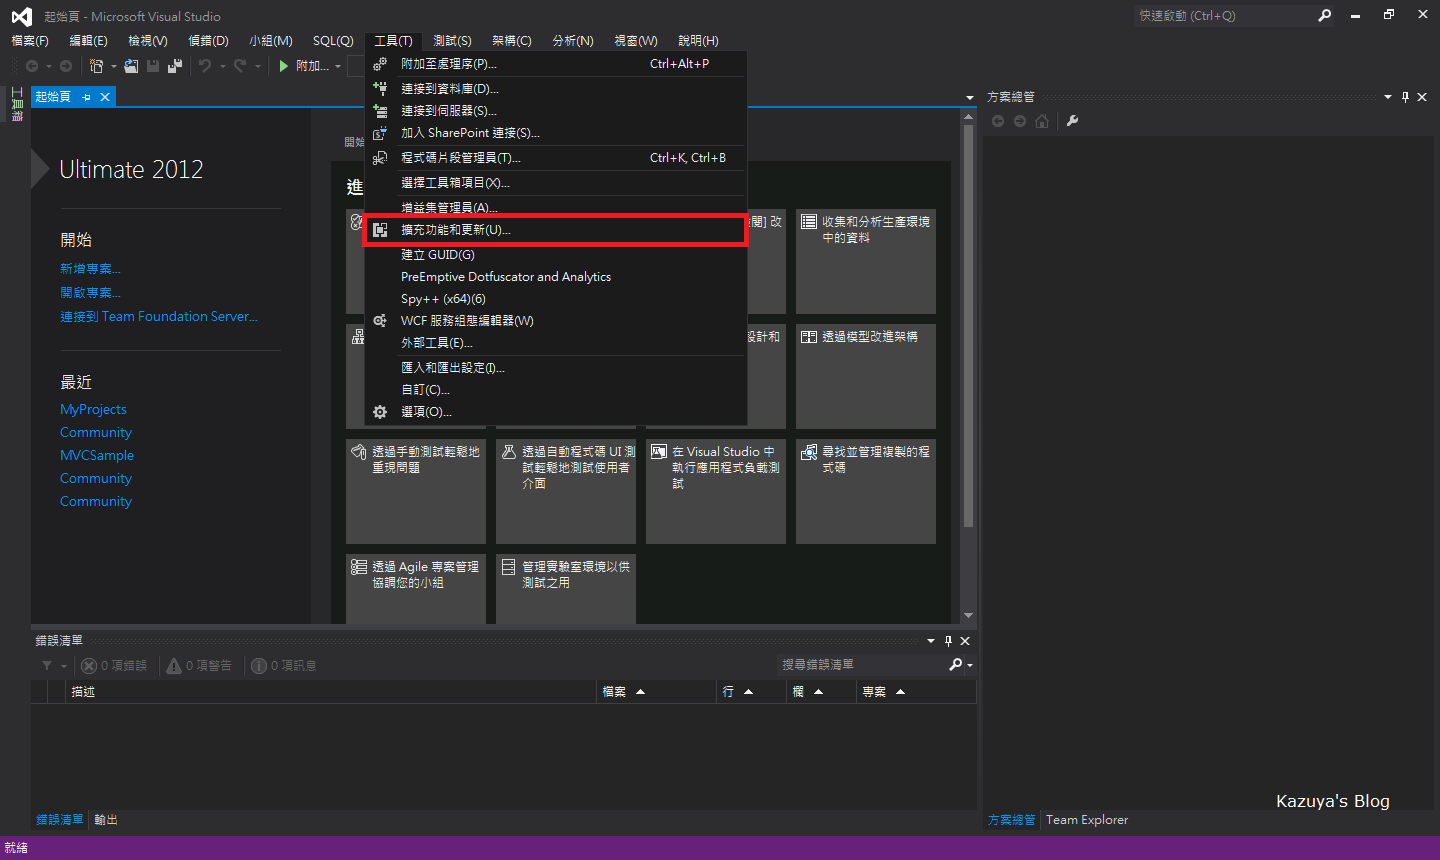Open the 檔案(F) menu
This screenshot has width=1440, height=860.
point(30,41)
